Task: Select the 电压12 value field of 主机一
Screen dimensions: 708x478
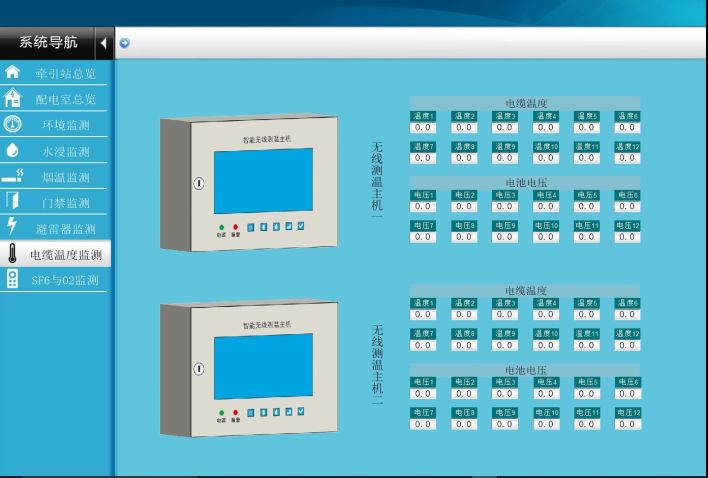Action: [x=627, y=237]
